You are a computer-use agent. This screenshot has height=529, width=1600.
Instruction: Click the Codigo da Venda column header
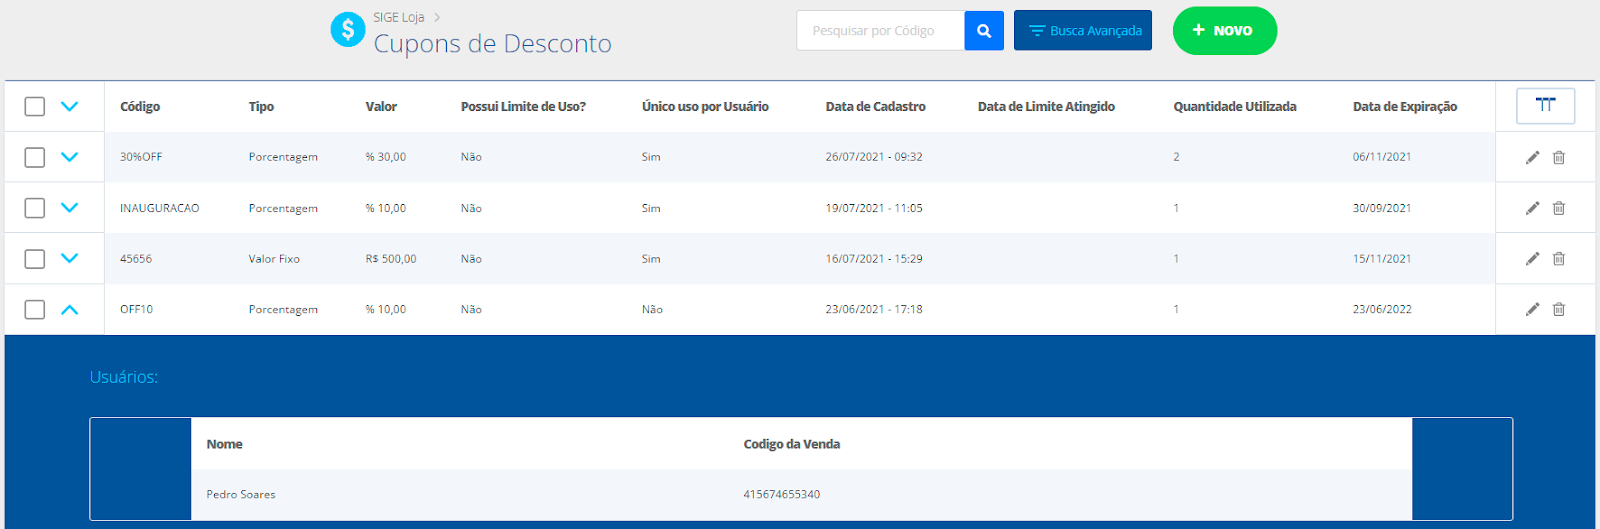(792, 444)
